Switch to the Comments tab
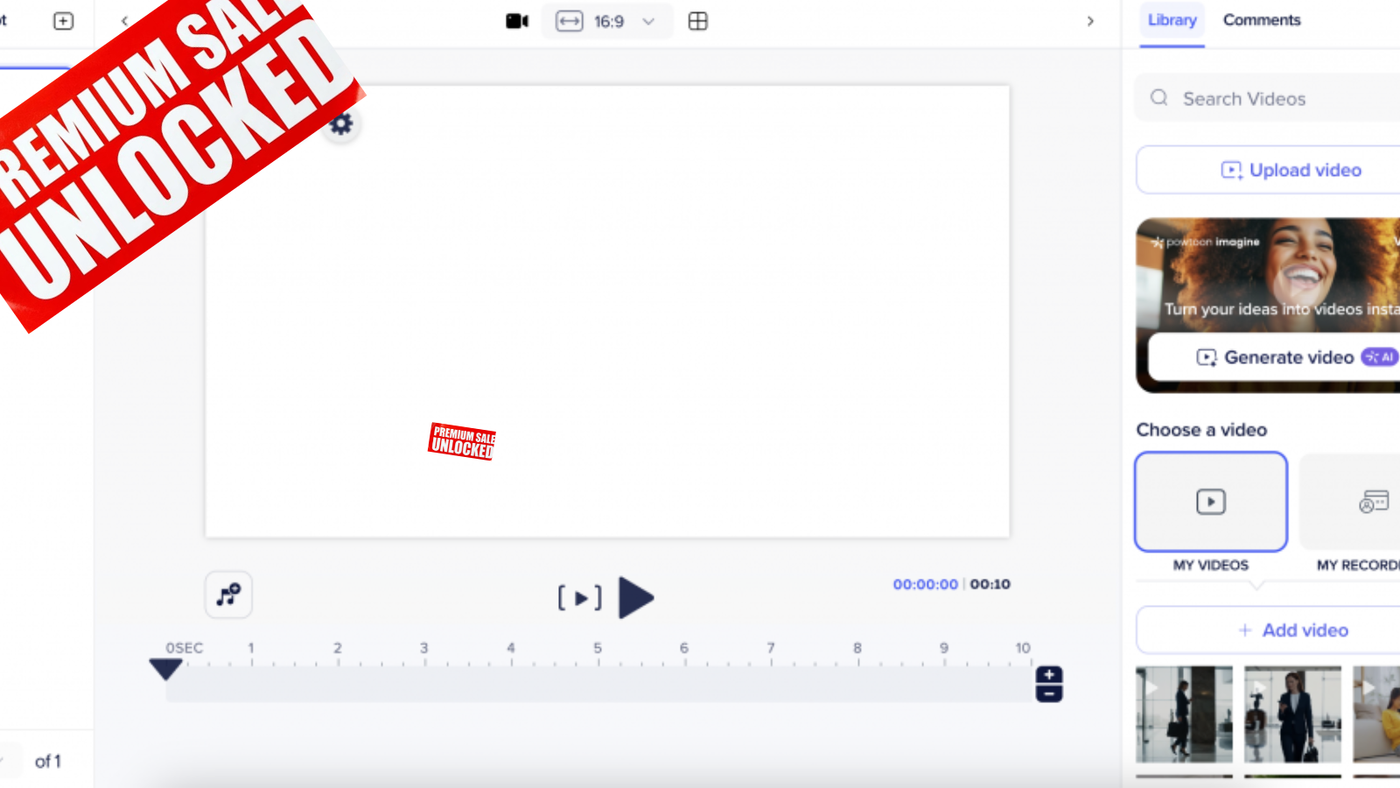 (x=1261, y=20)
